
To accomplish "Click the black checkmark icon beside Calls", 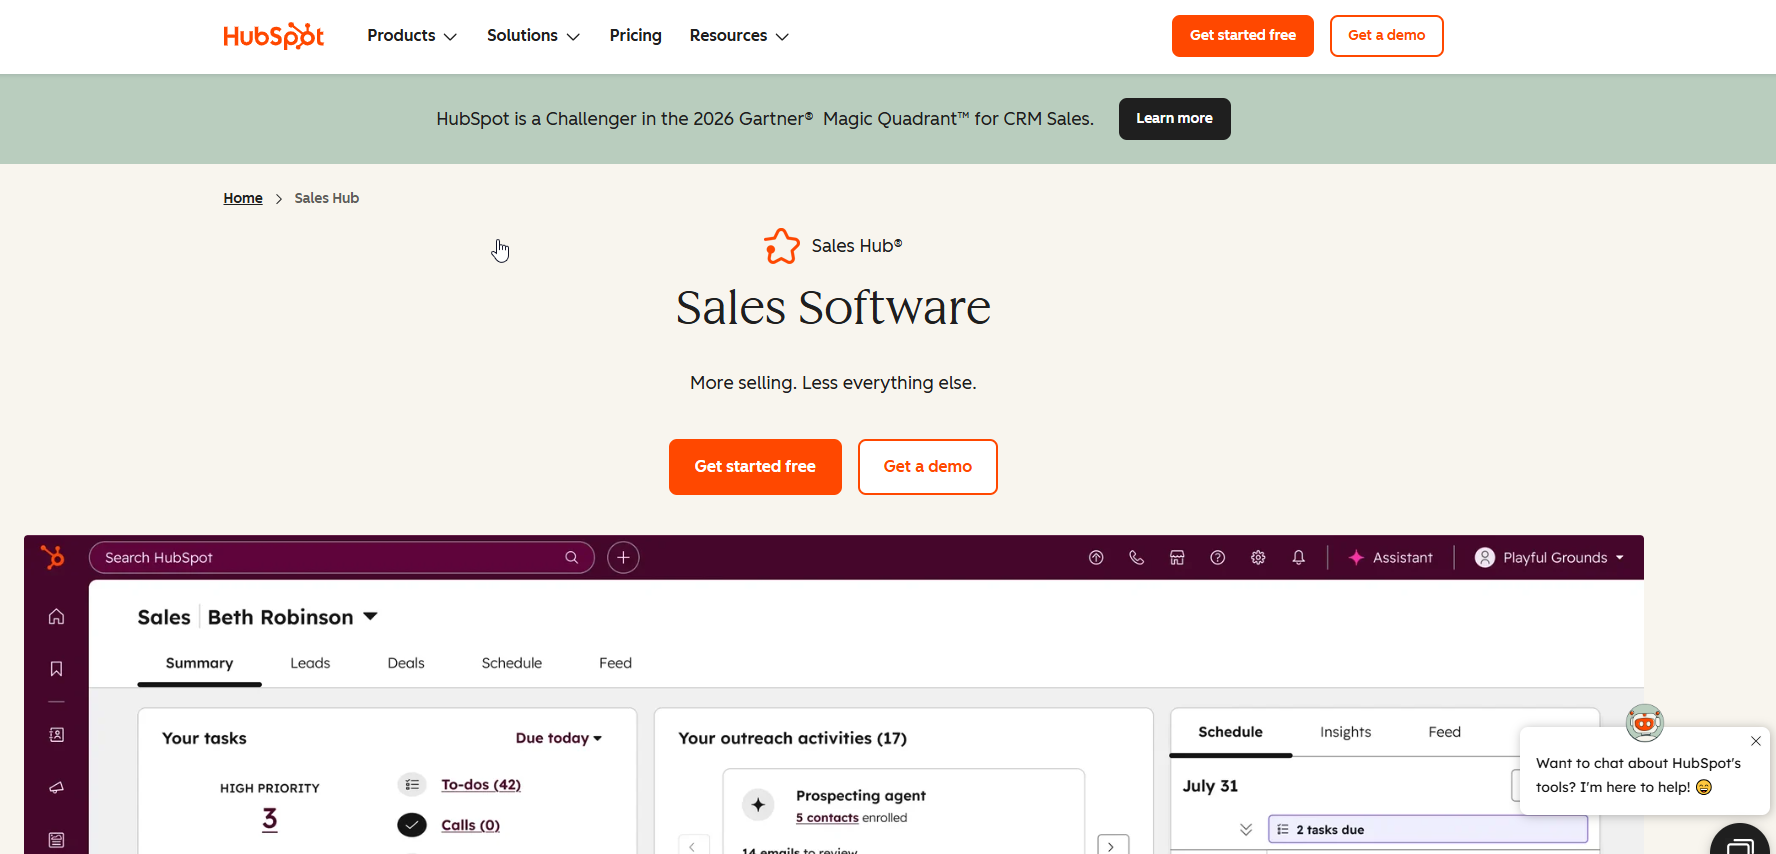I will pyautogui.click(x=412, y=825).
